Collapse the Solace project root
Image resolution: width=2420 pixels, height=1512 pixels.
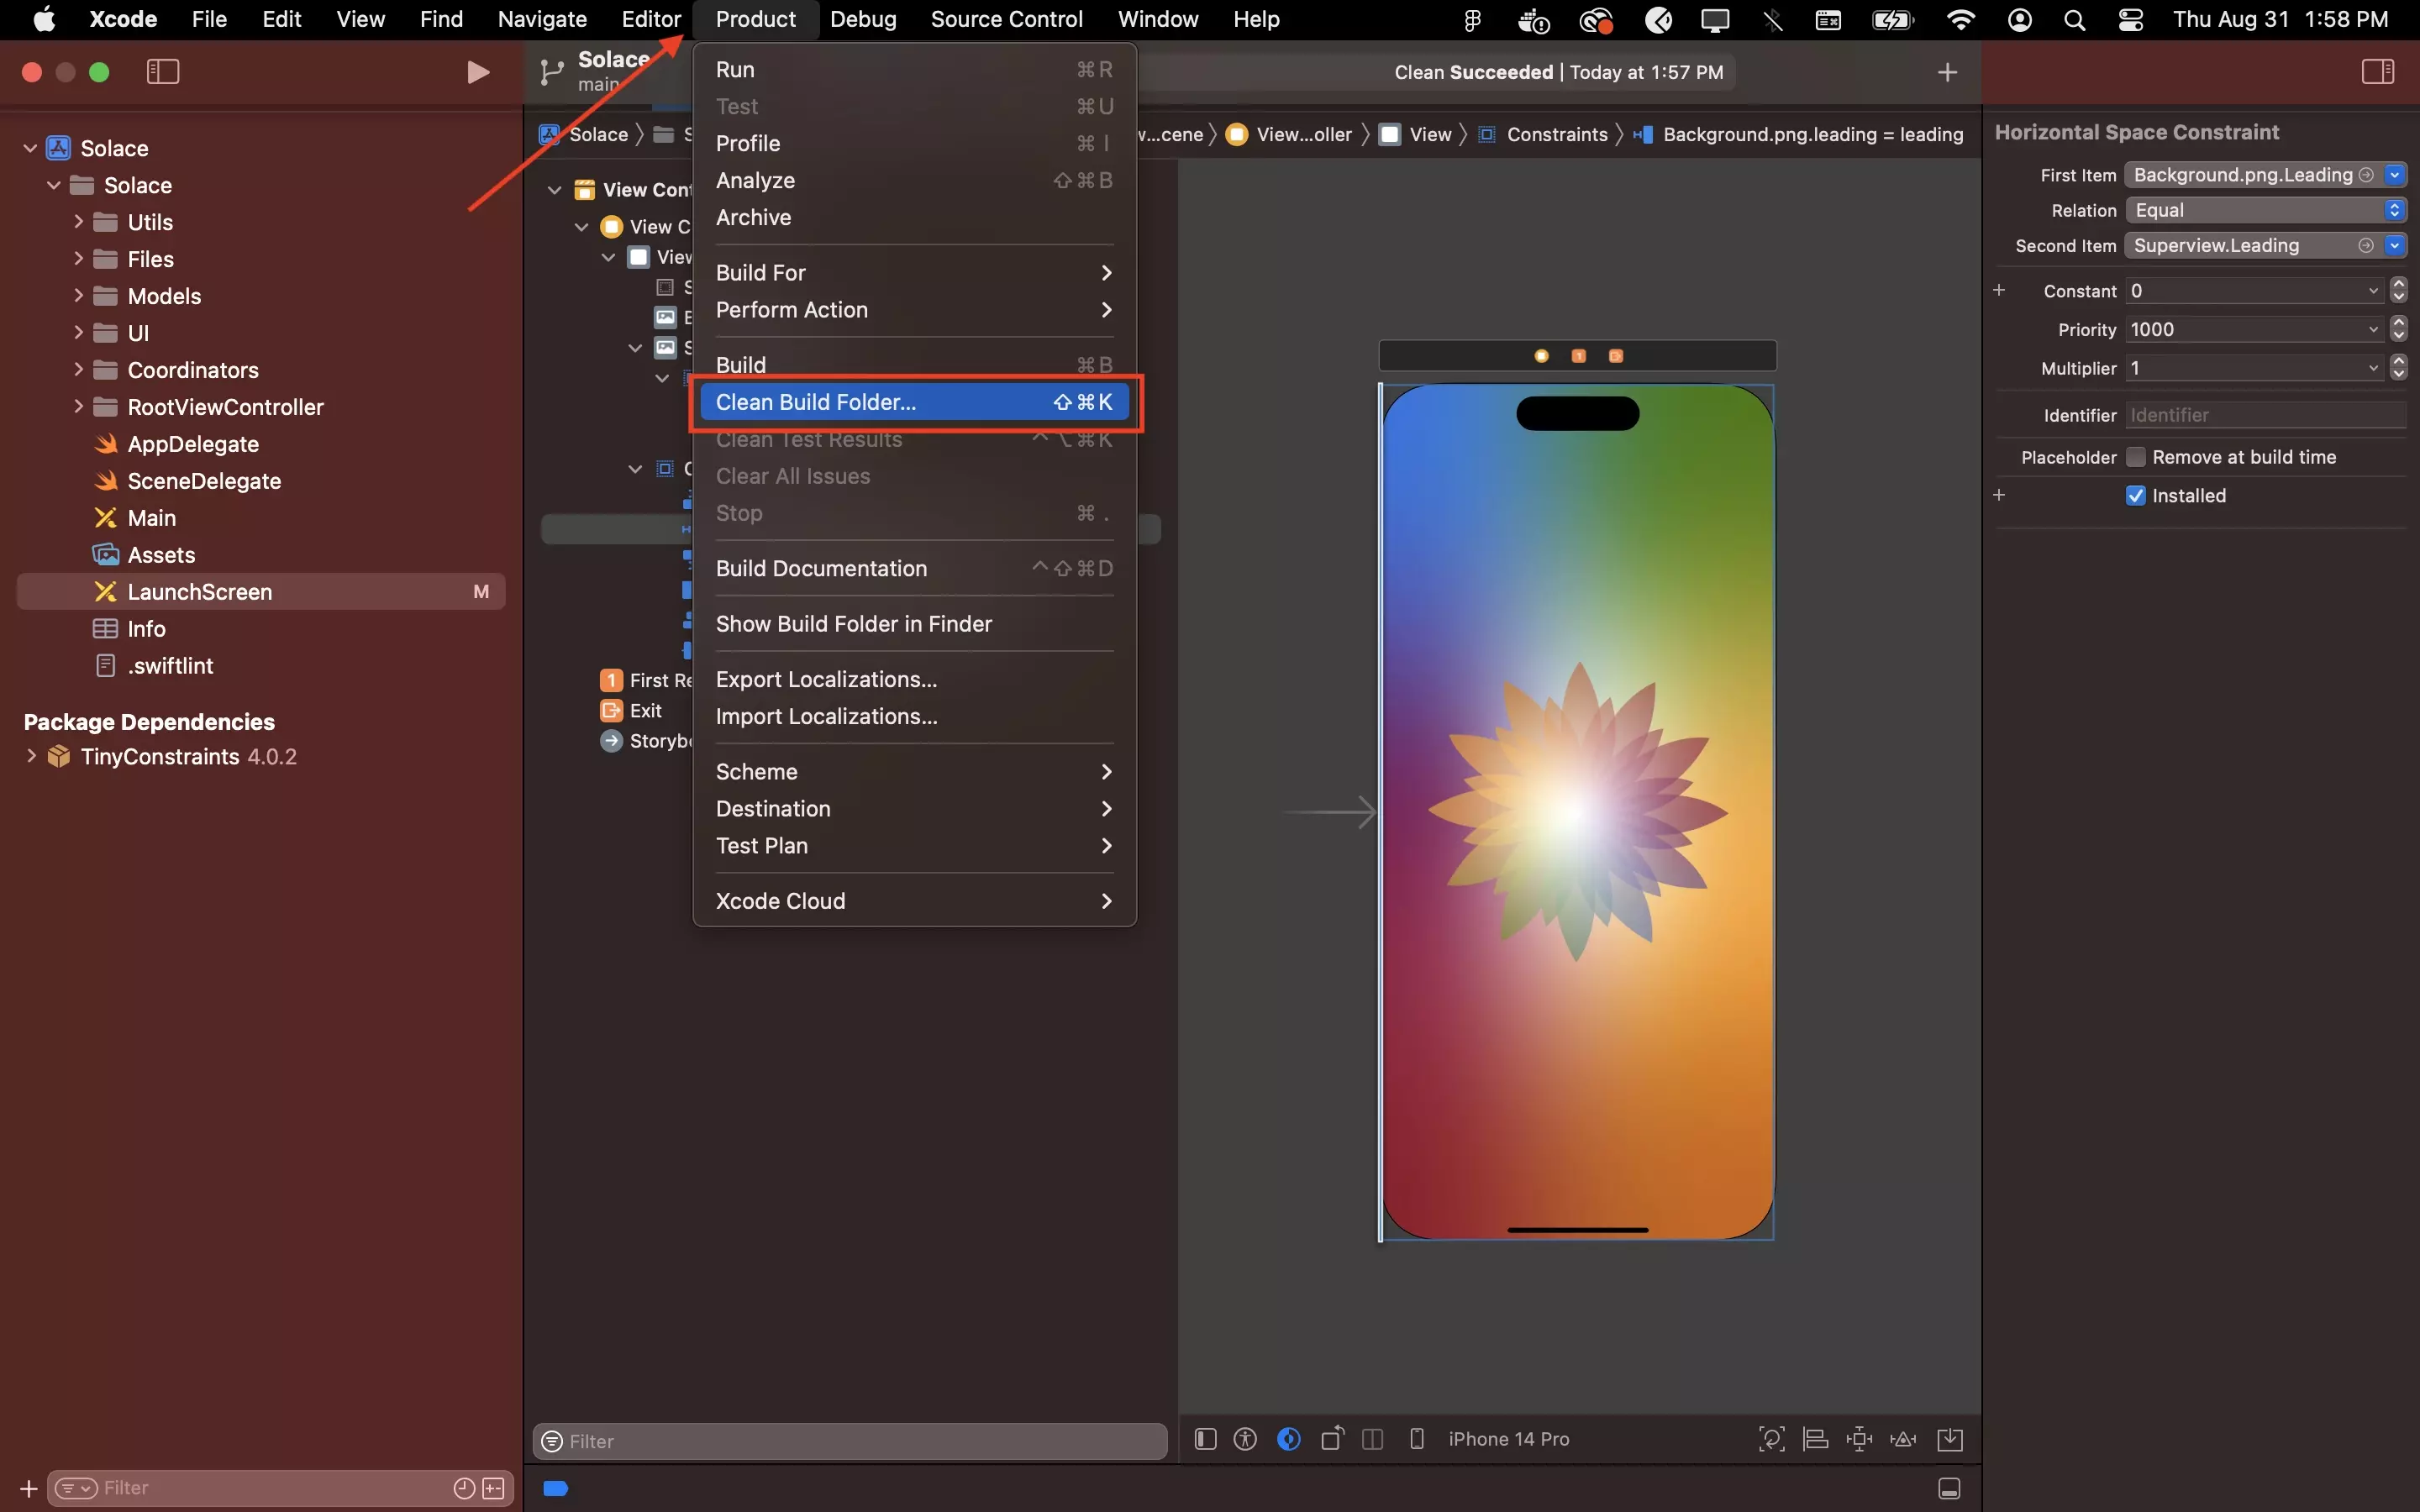[x=30, y=148]
